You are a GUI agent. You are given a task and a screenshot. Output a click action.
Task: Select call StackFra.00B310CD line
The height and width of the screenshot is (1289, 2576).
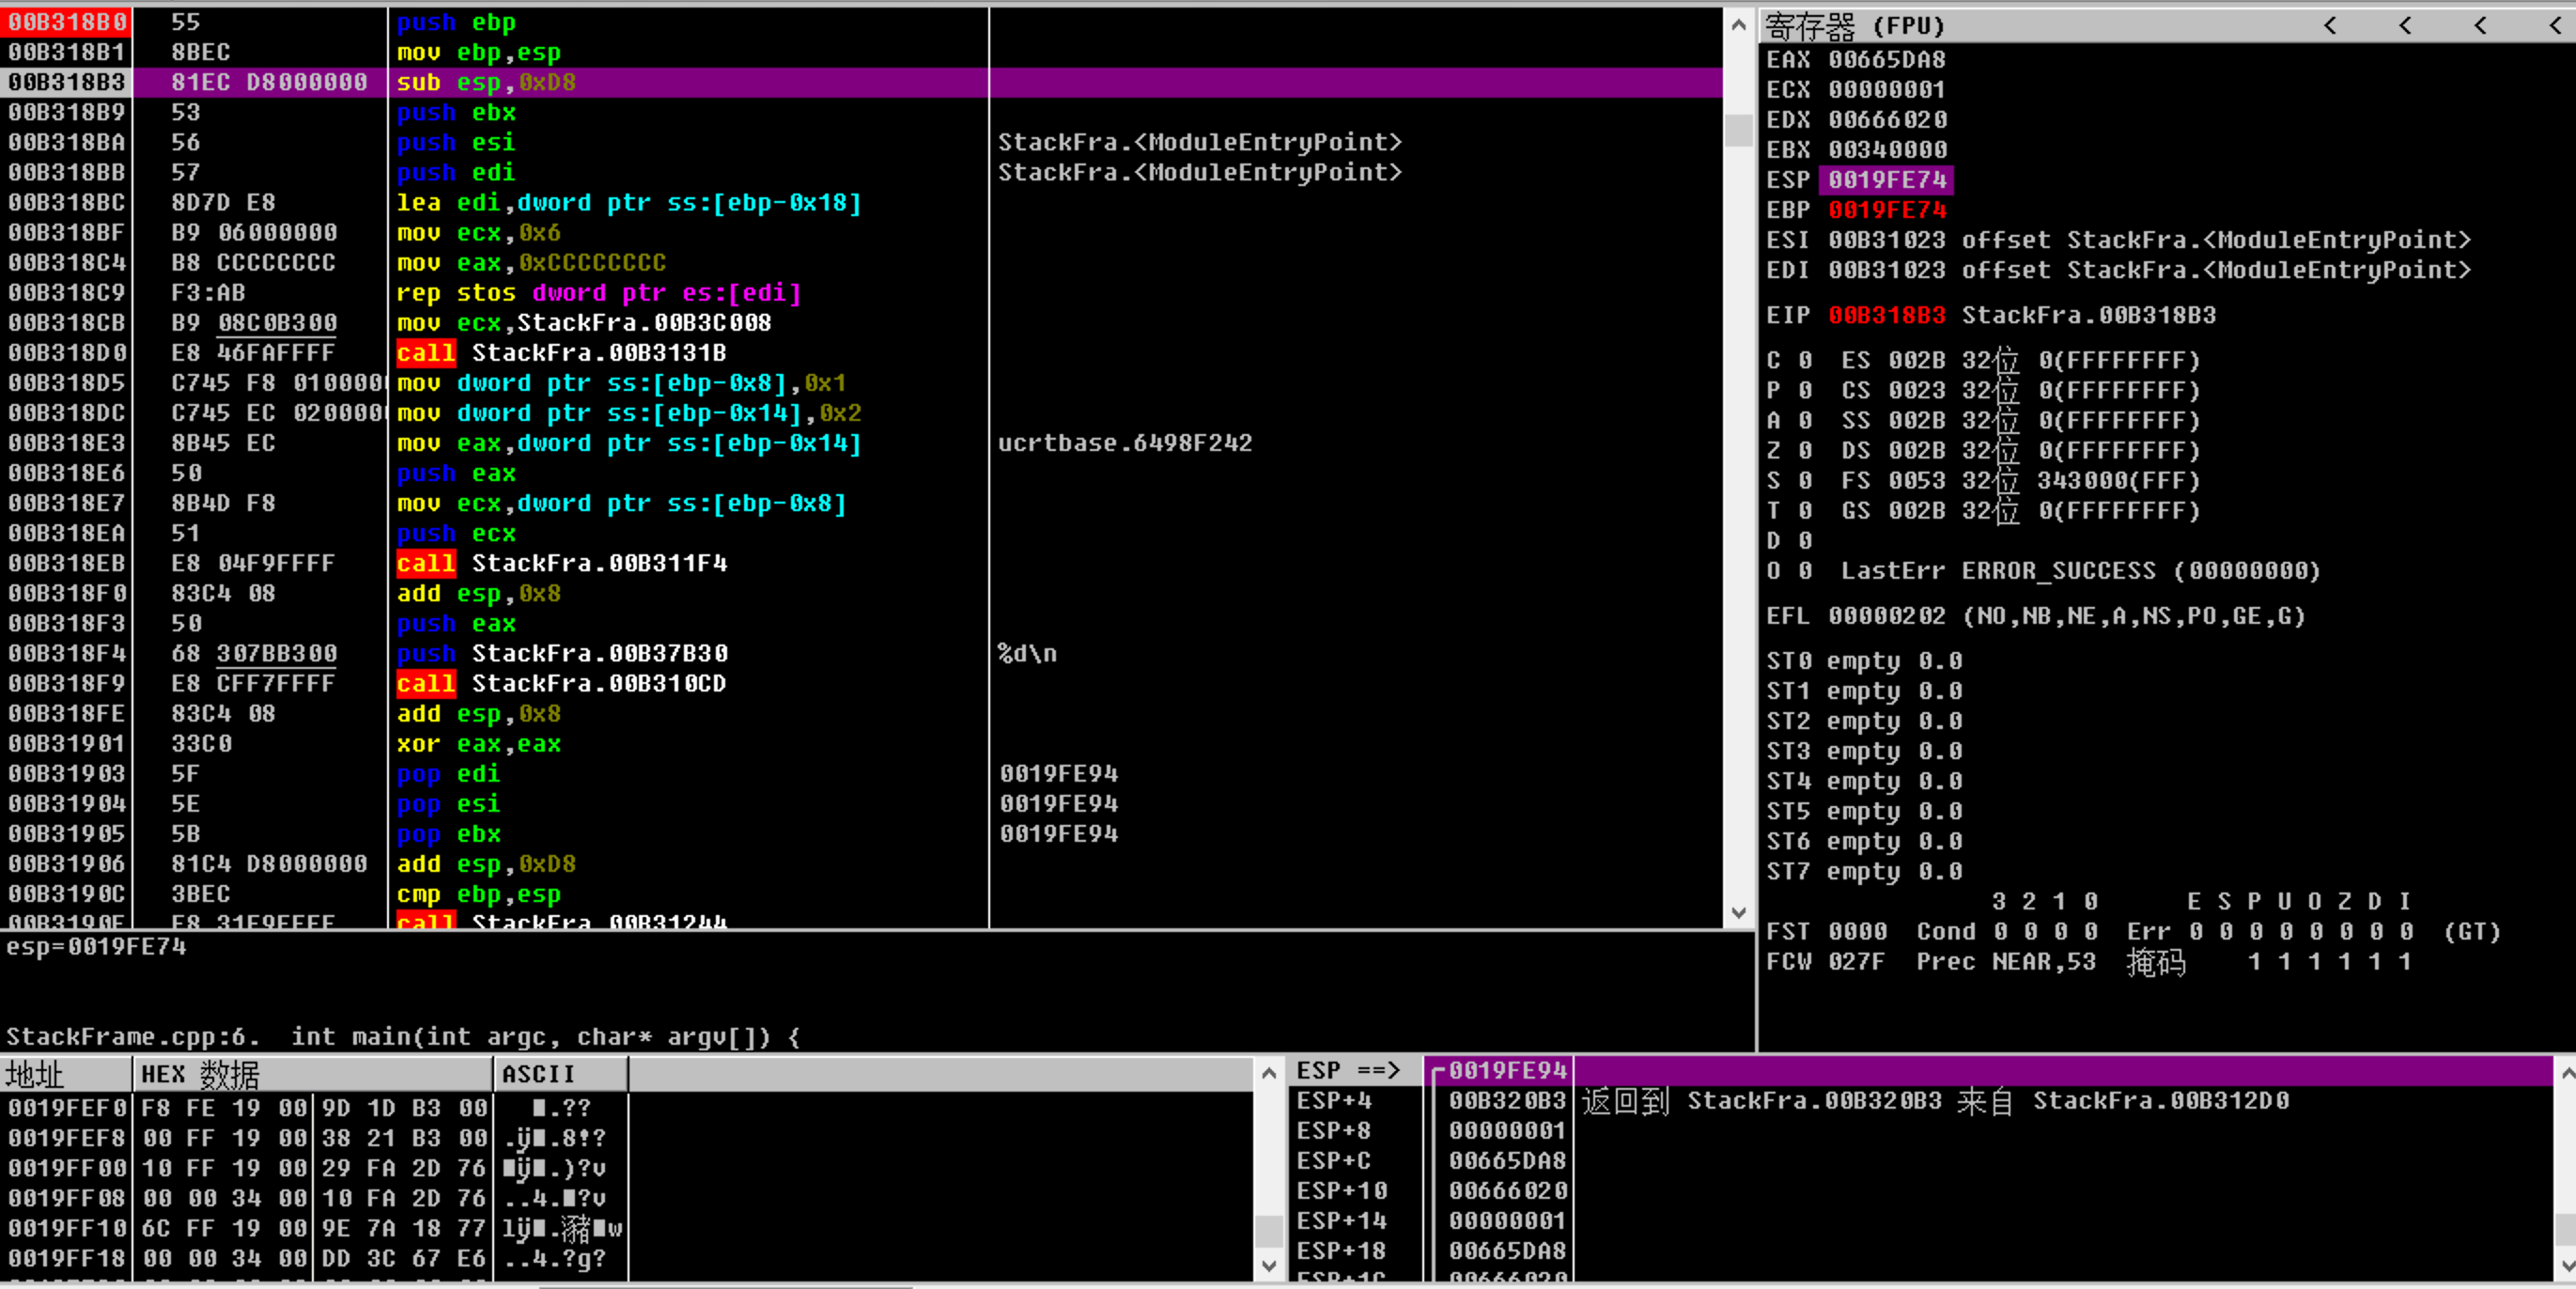561,683
